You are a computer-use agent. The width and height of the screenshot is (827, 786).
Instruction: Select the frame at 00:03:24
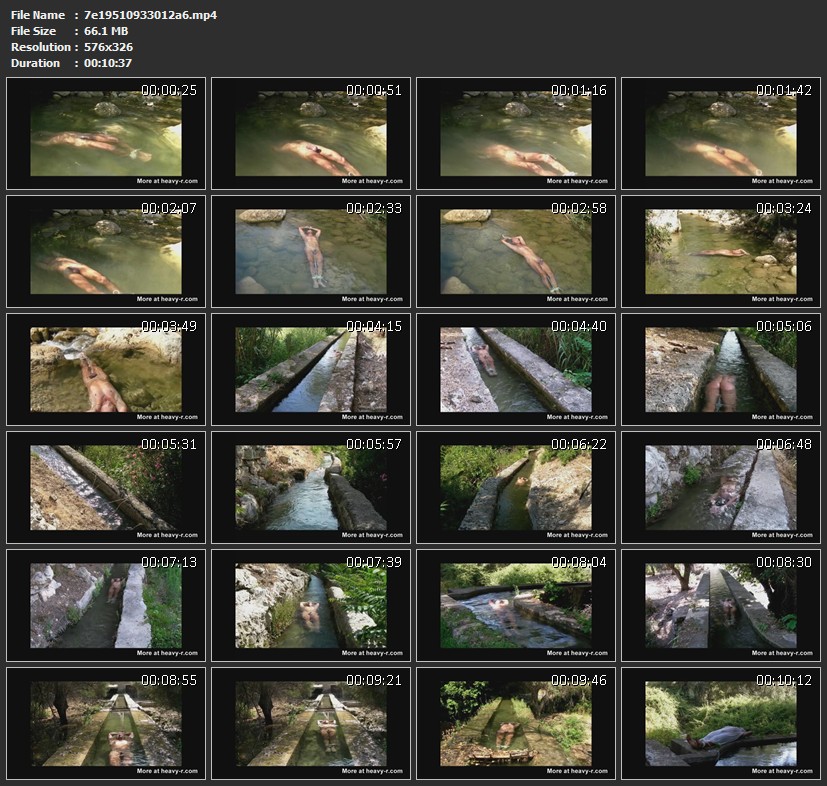pyautogui.click(x=721, y=252)
